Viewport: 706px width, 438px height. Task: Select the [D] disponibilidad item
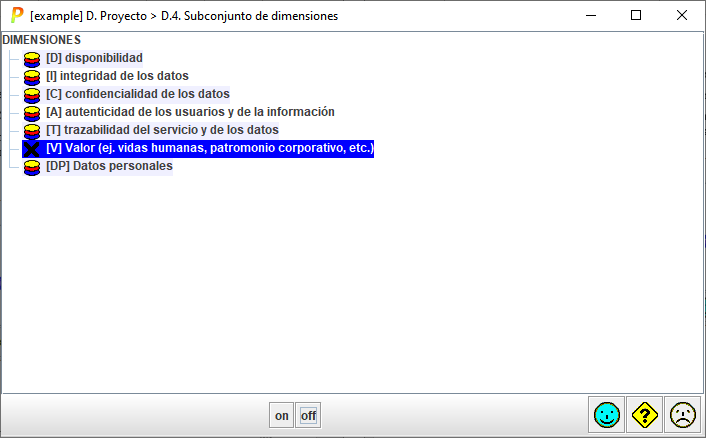(x=94, y=58)
